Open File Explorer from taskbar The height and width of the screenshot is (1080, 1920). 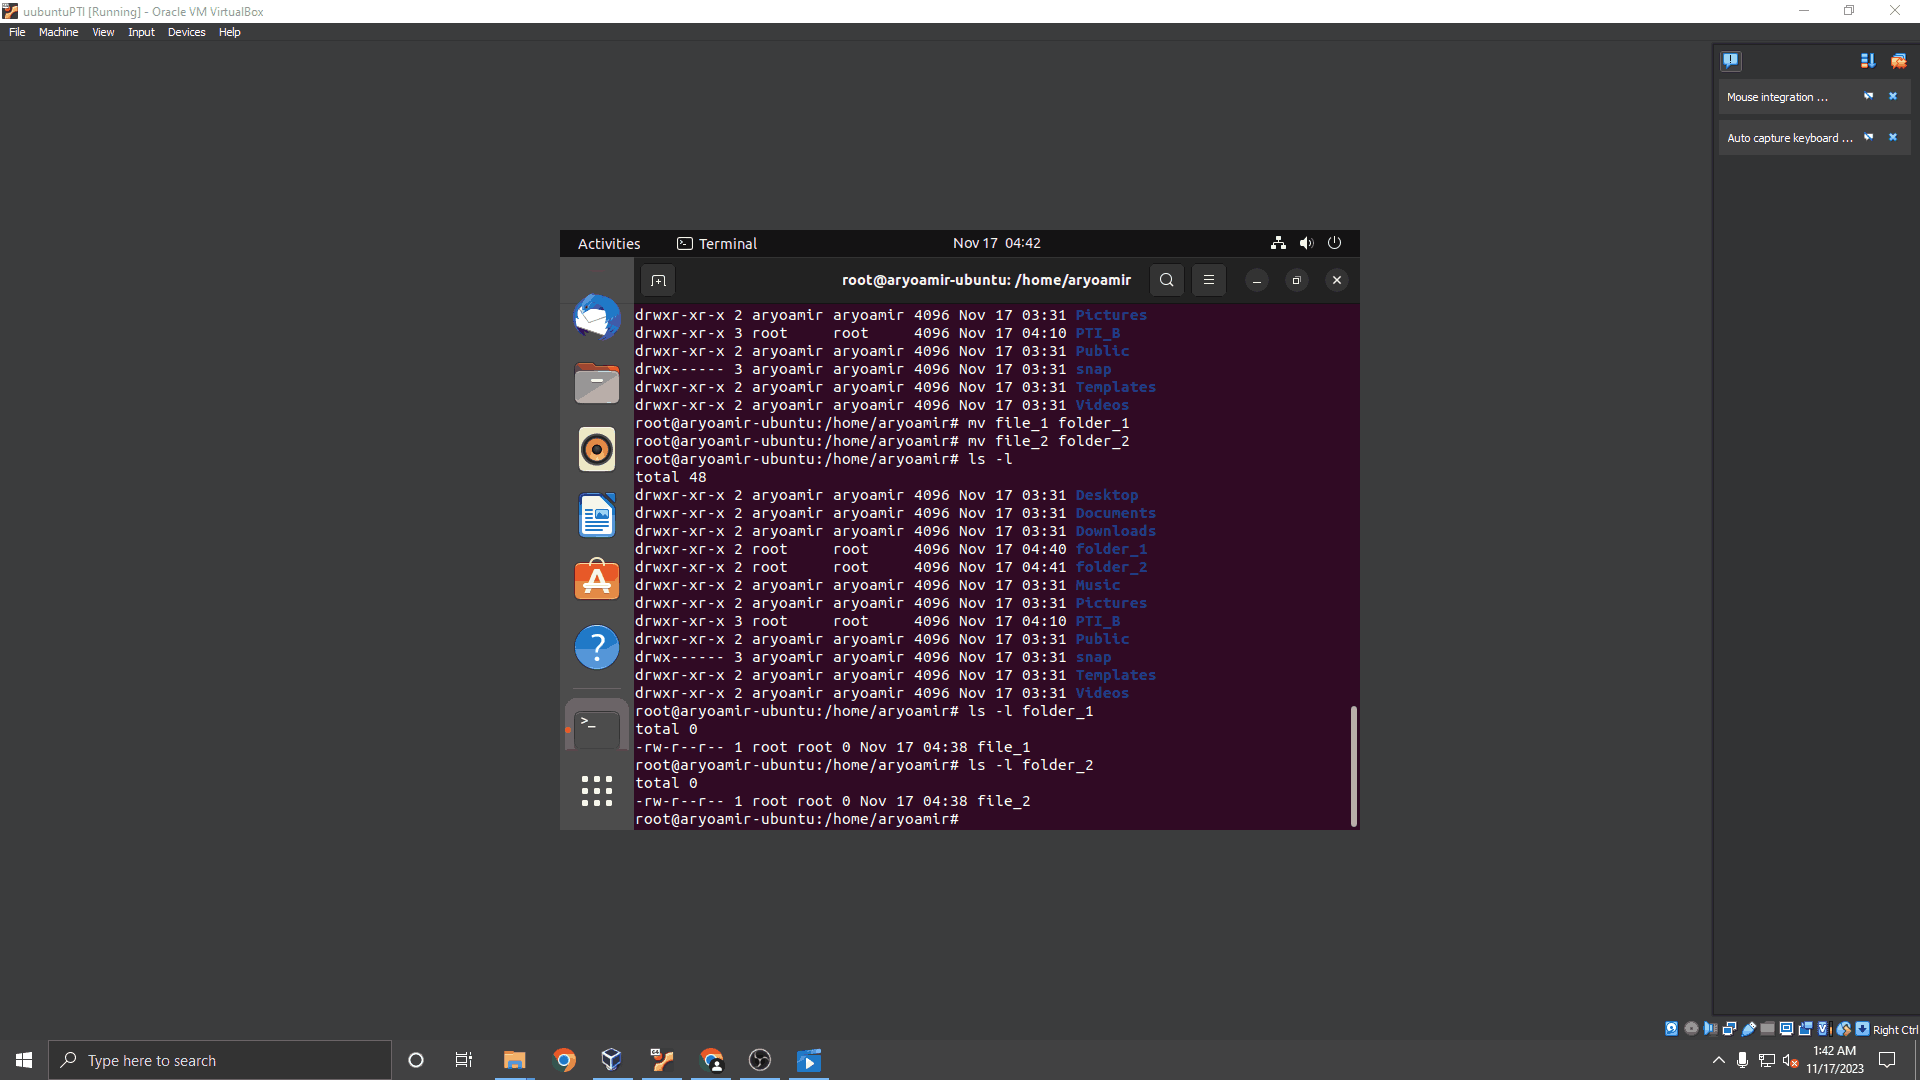coord(514,1060)
